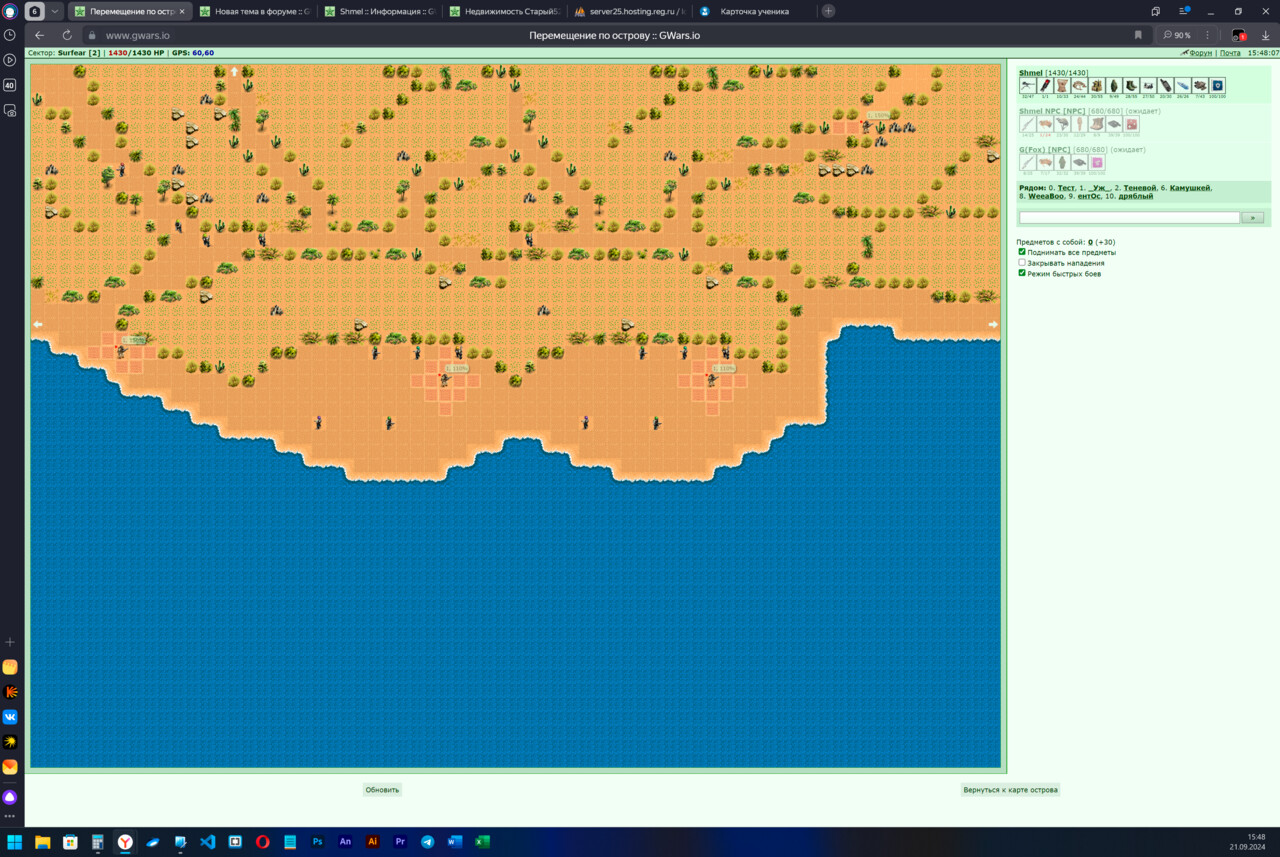
Task: Open Telegram from the taskbar
Action: (x=427, y=842)
